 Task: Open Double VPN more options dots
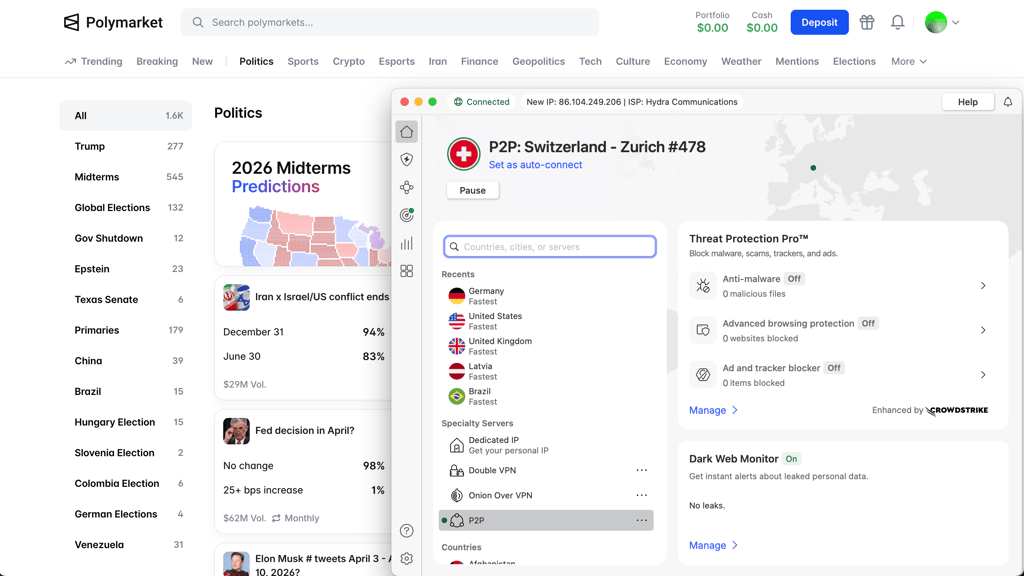click(x=641, y=470)
